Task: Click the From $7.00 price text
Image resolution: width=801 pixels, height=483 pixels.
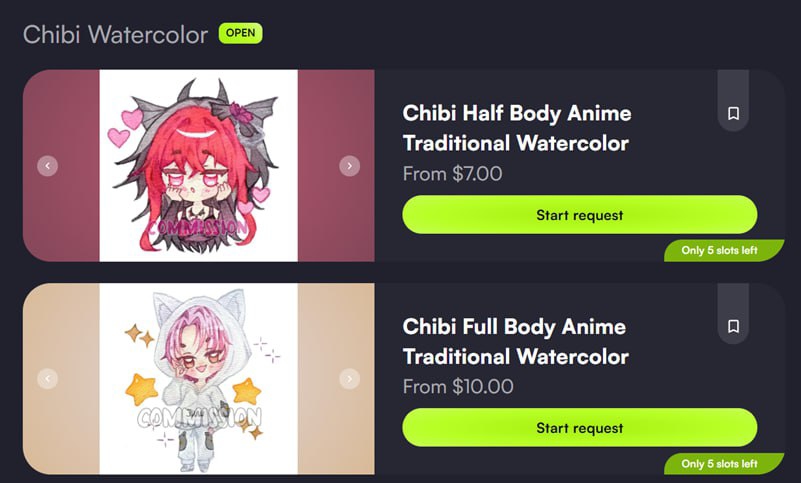Action: point(452,174)
